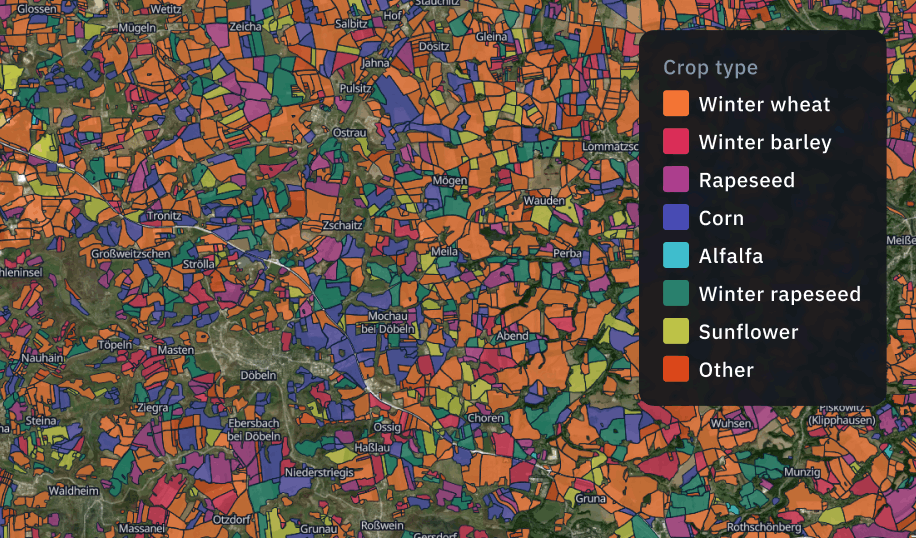Click the Mochau bei Döbeln map label
This screenshot has width=916, height=538.
[x=383, y=322]
